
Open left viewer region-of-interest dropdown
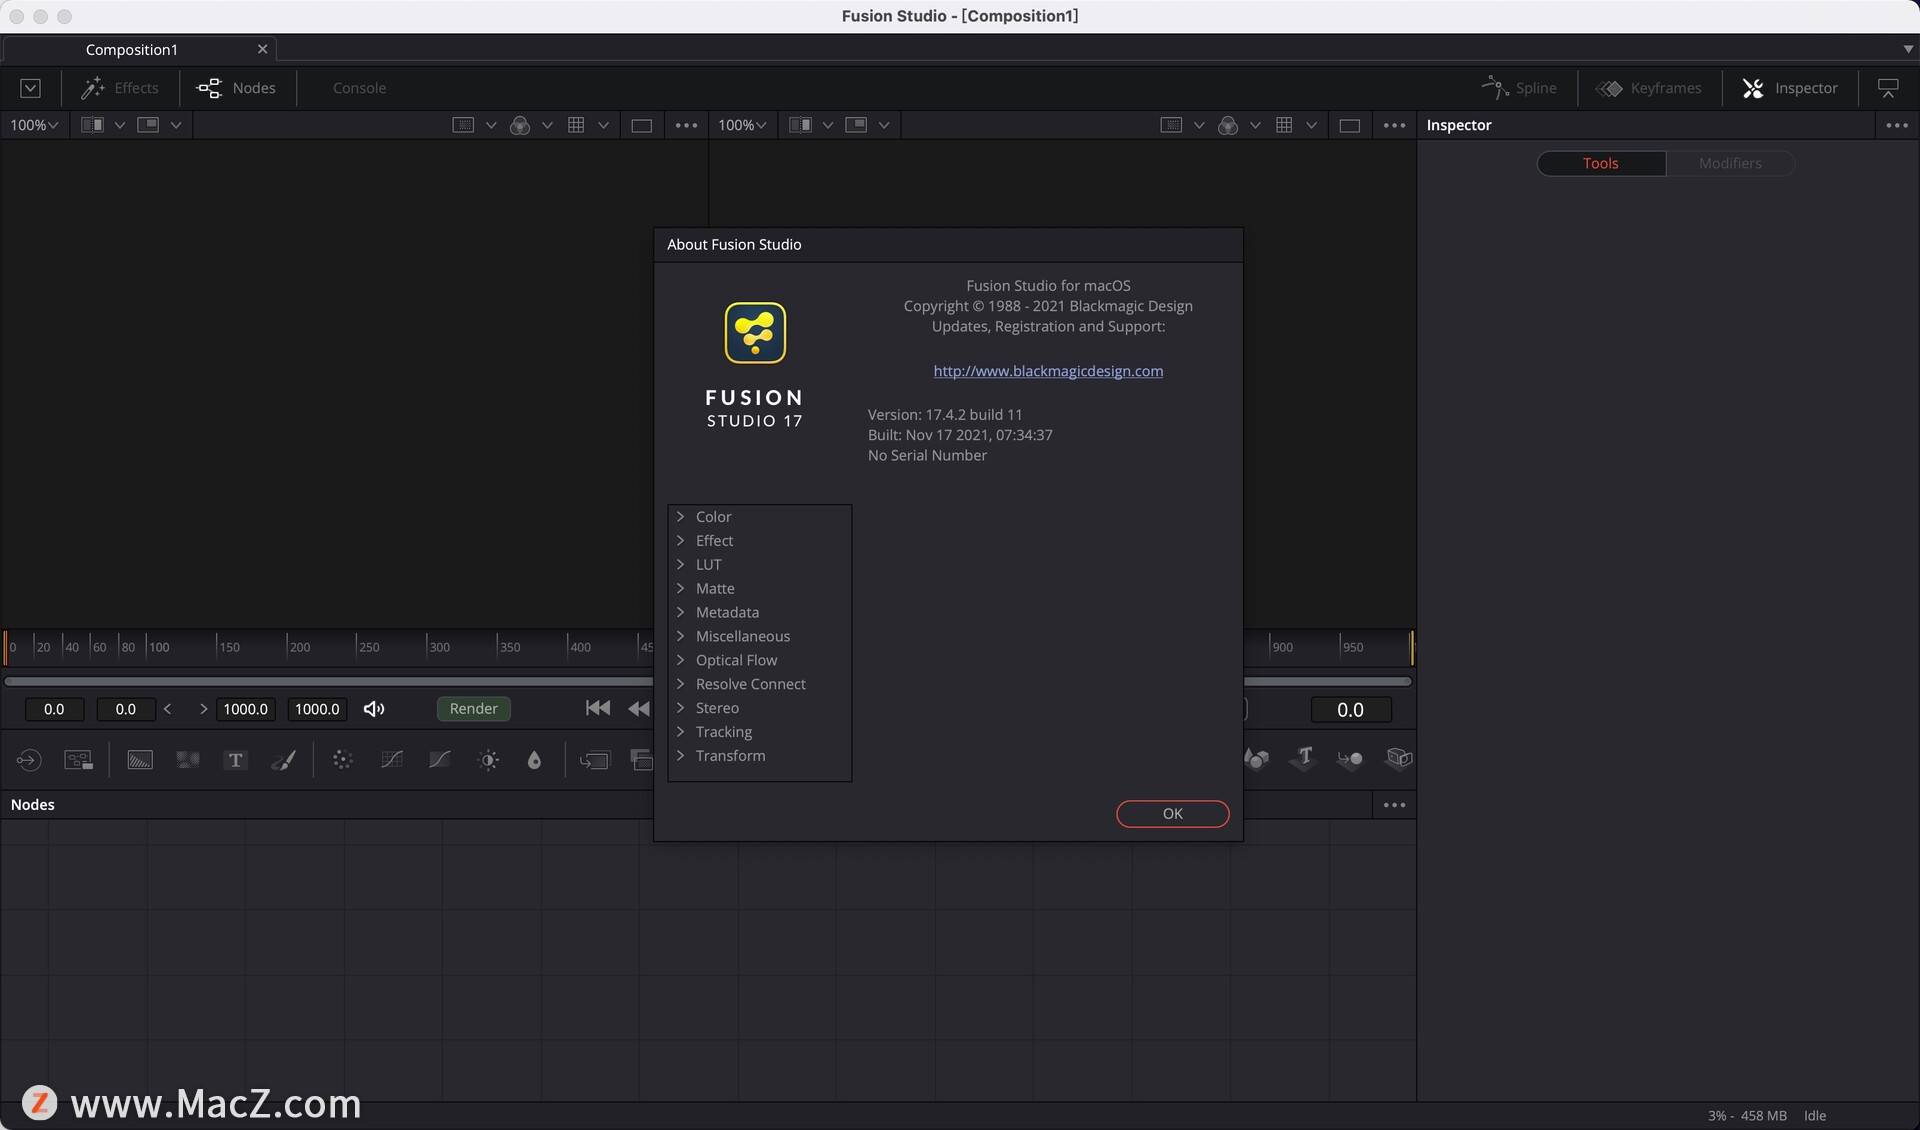[491, 125]
